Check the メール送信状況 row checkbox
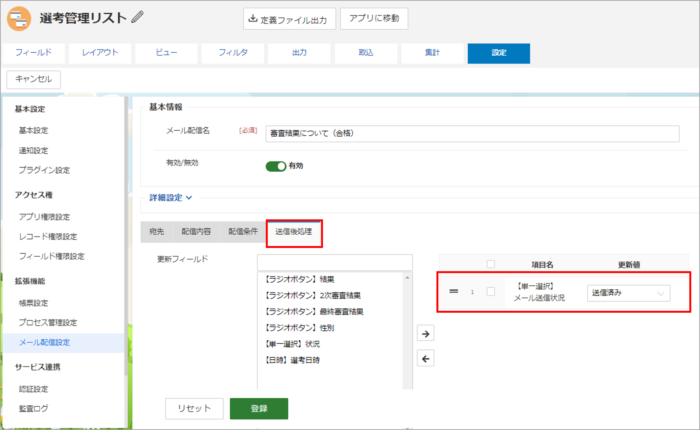This screenshot has height=430, width=700. pos(491,292)
